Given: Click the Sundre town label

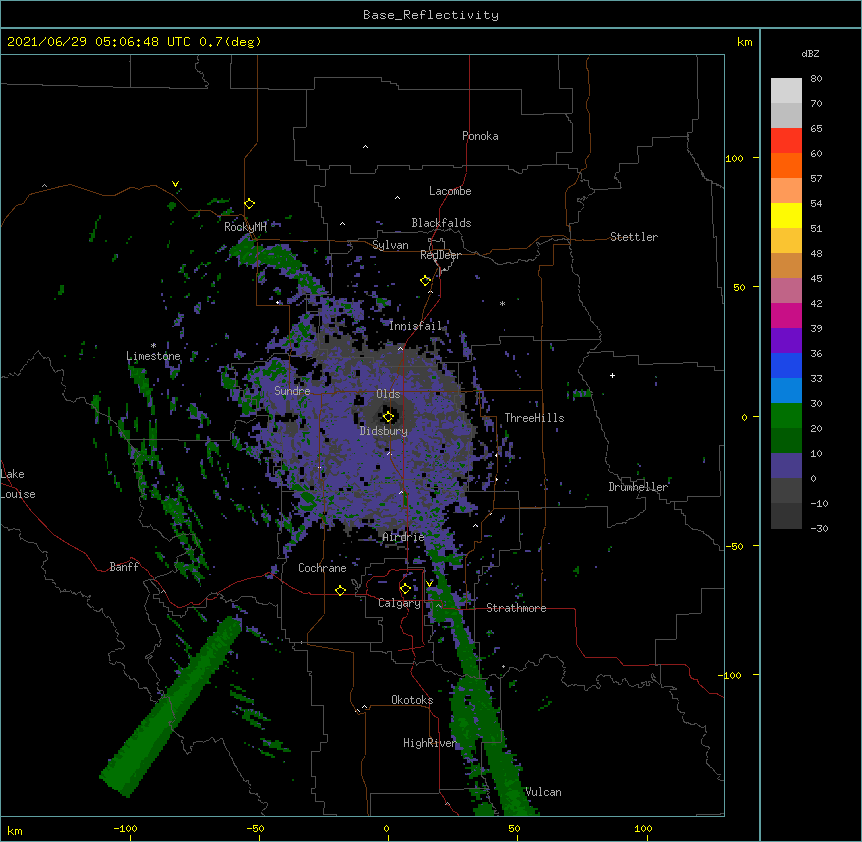Looking at the screenshot, I should [292, 391].
